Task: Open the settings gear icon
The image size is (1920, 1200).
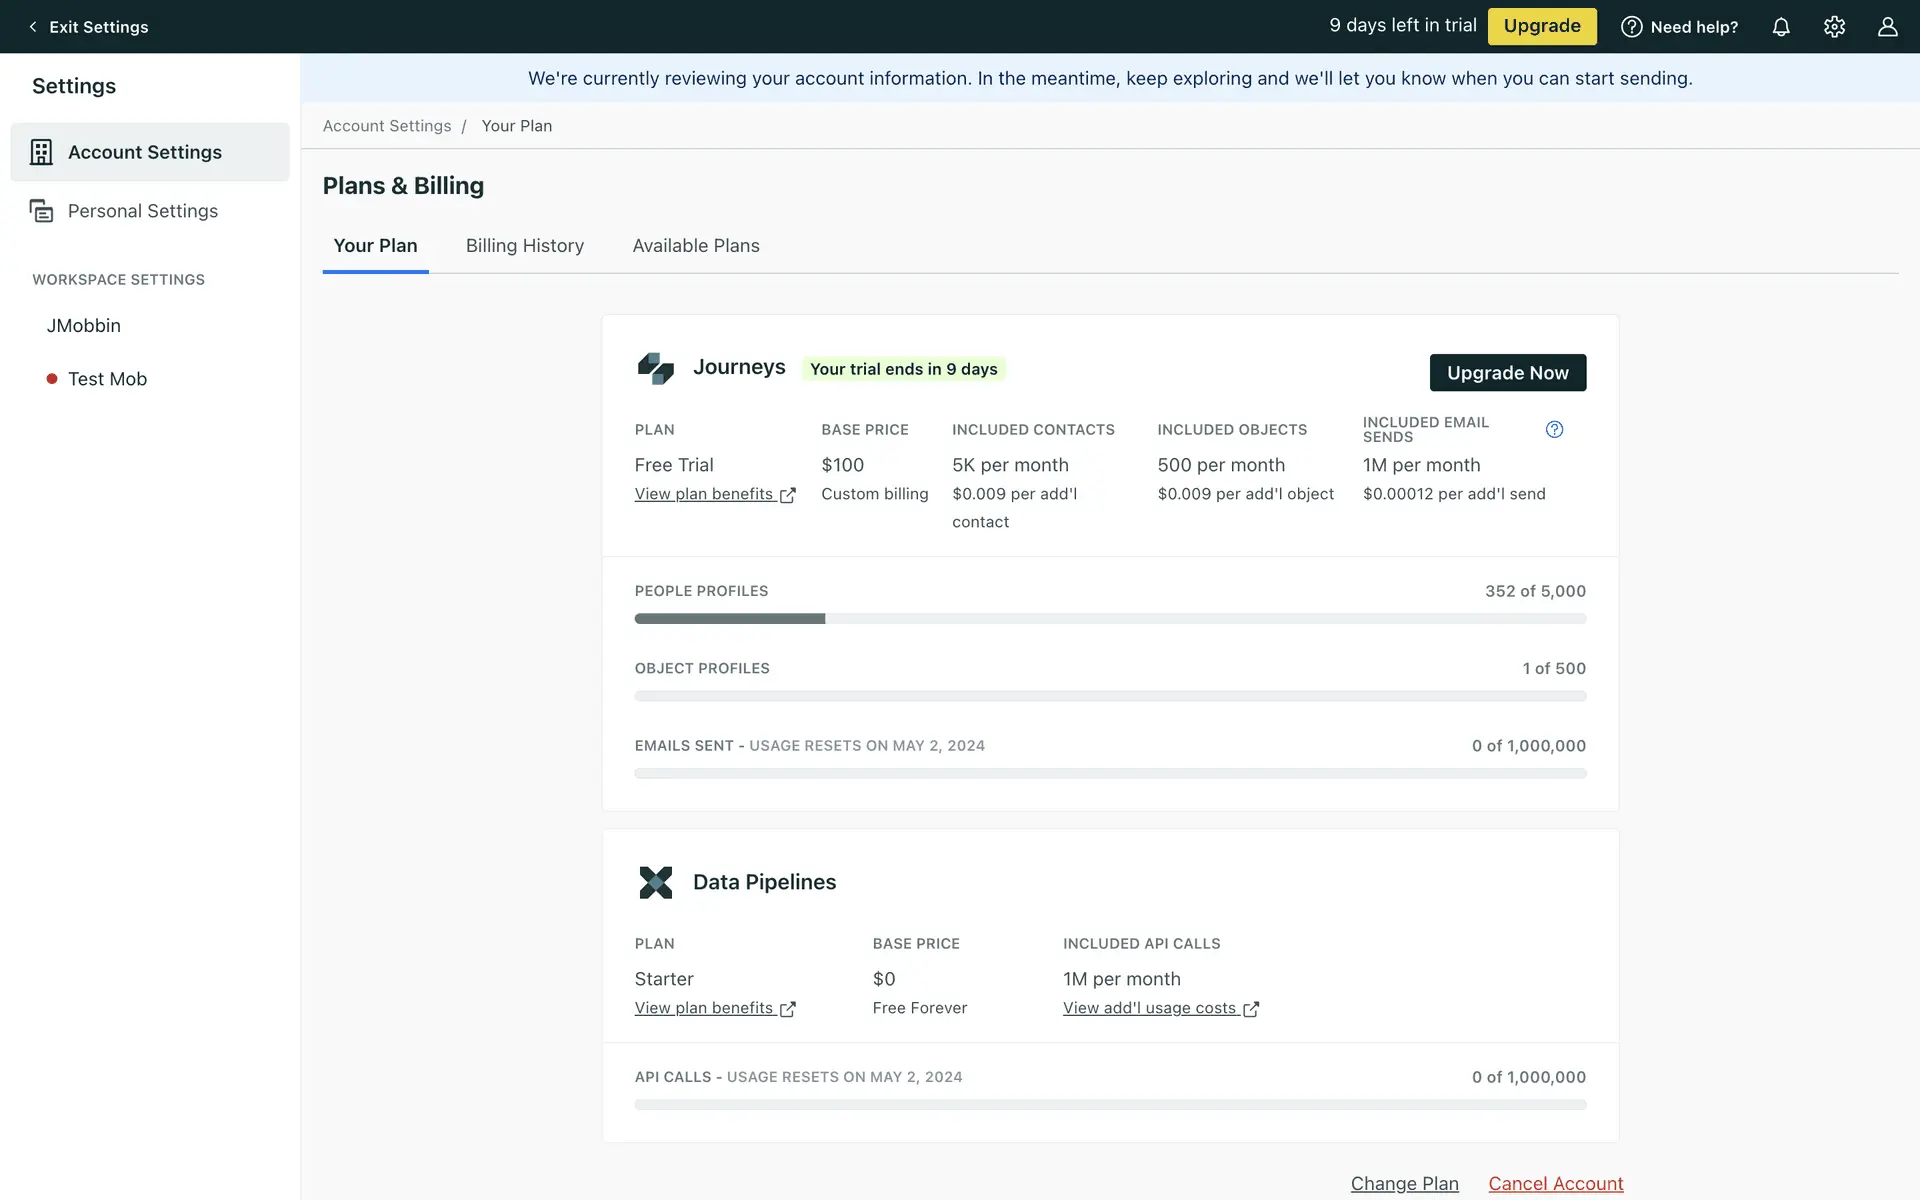Action: [1834, 27]
